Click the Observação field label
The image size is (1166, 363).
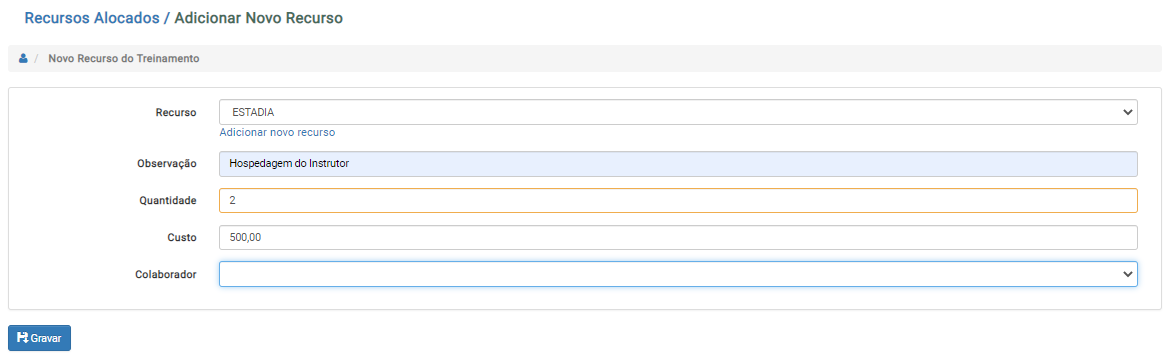pyautogui.click(x=167, y=164)
